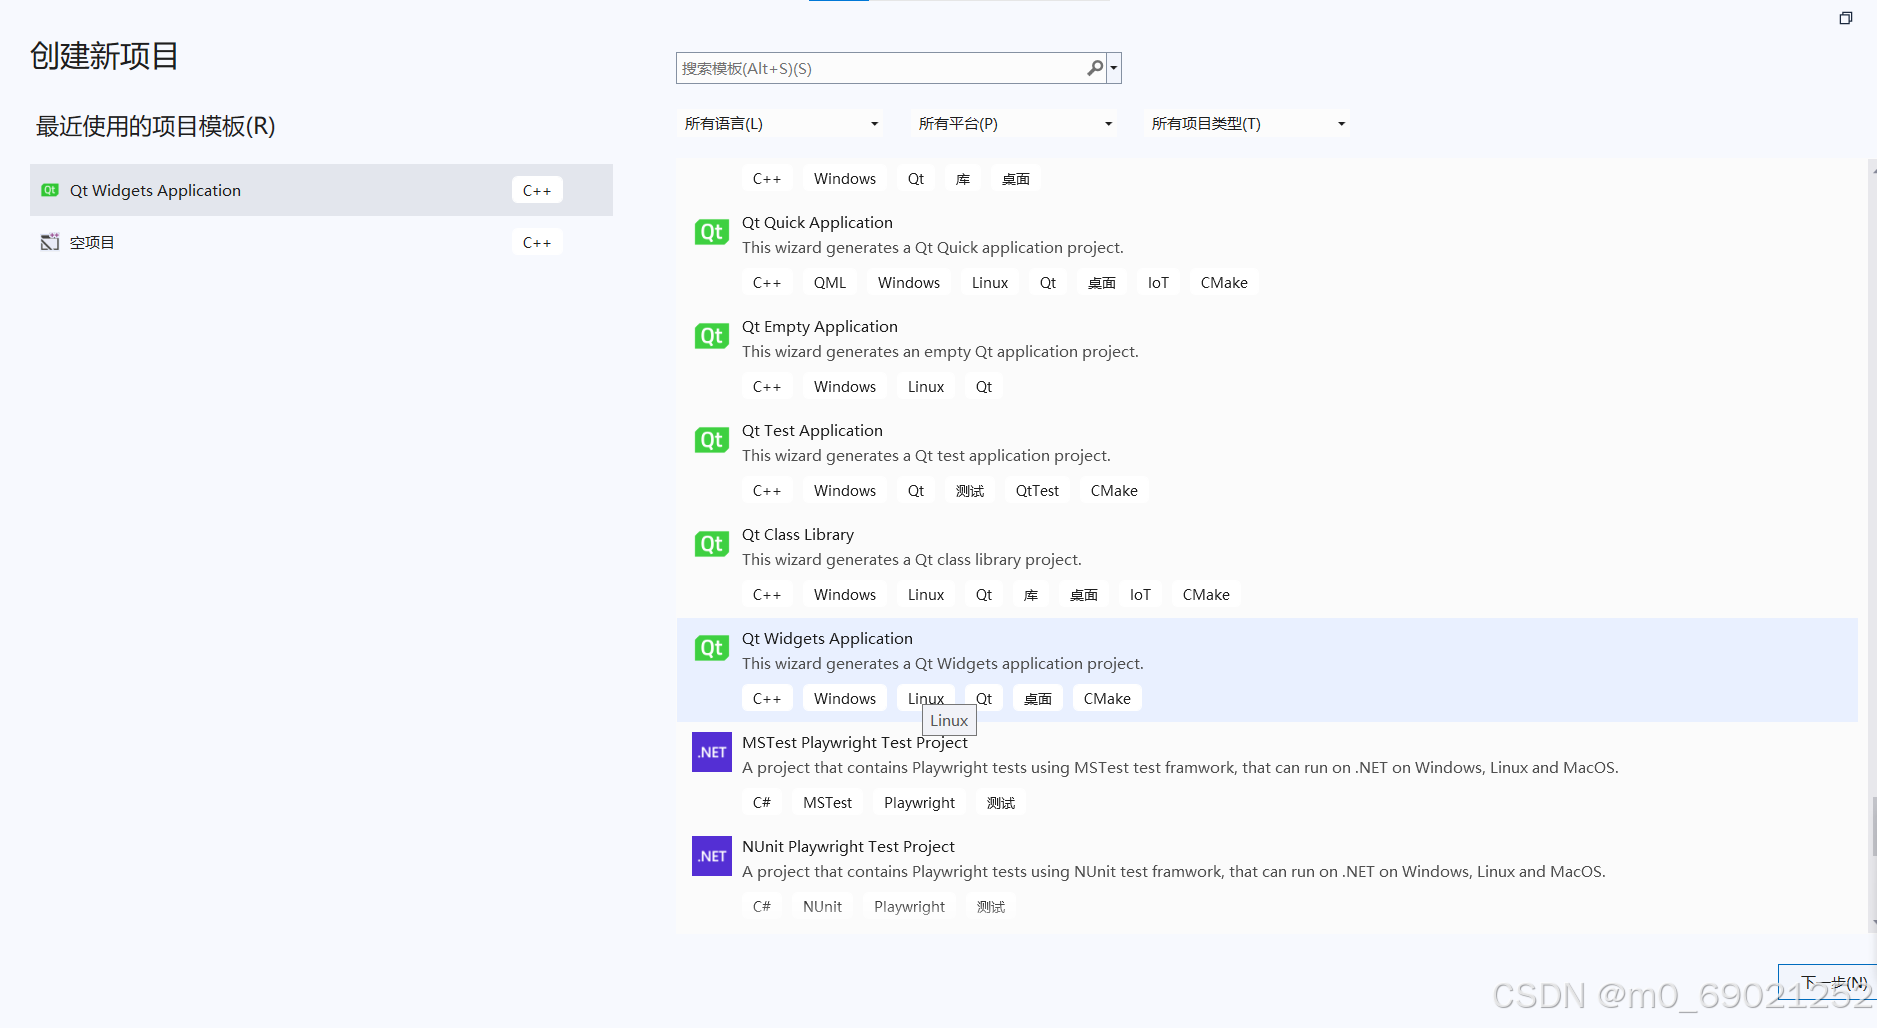This screenshot has width=1877, height=1028.
Task: Click Playwright tag under MSTest project
Action: [x=919, y=803]
